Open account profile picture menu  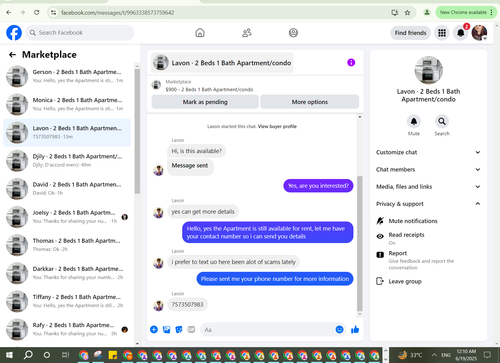point(479,33)
